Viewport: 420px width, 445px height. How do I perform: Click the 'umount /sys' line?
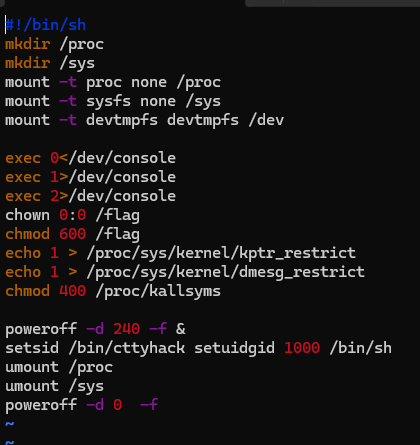click(x=55, y=386)
